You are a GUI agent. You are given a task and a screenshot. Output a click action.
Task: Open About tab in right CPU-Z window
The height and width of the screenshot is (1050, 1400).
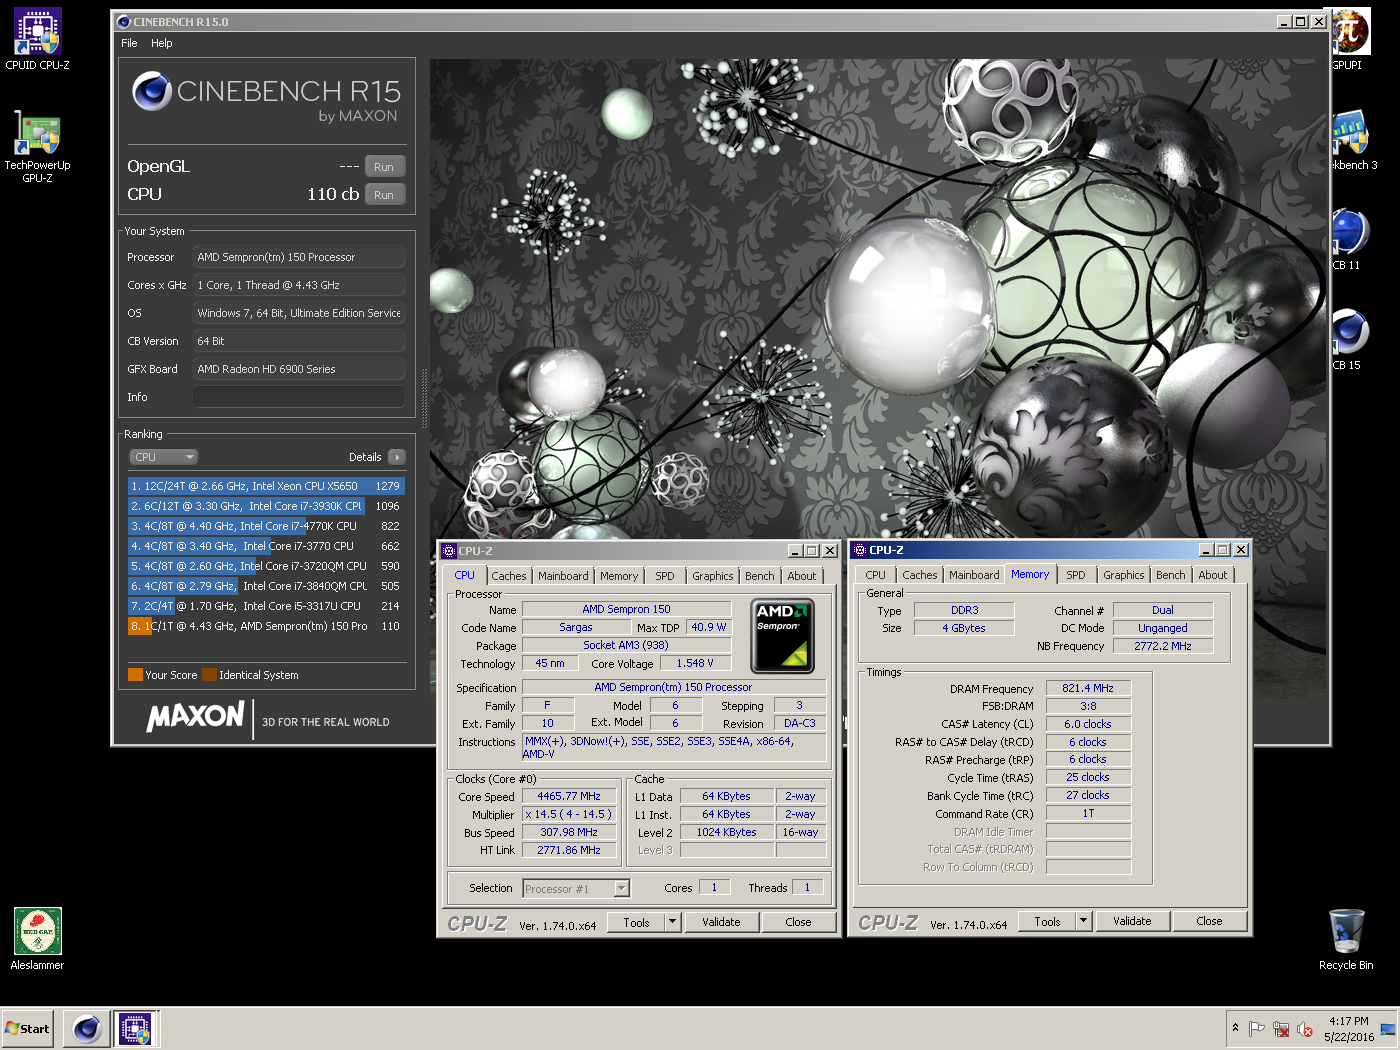click(1213, 575)
